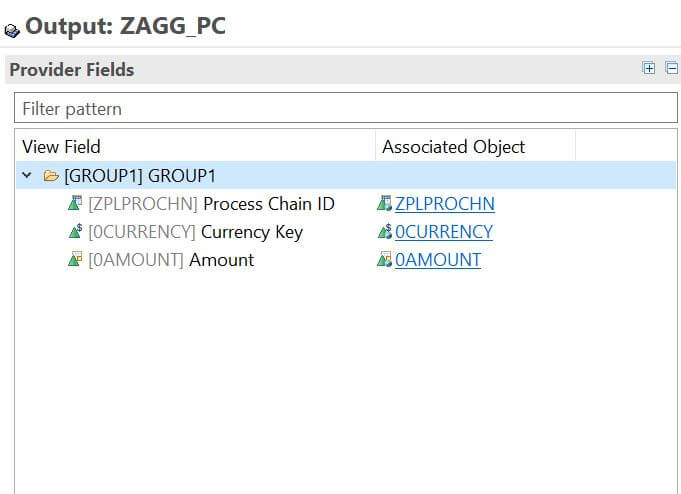Click the Associated Object column header

pyautogui.click(x=476, y=146)
